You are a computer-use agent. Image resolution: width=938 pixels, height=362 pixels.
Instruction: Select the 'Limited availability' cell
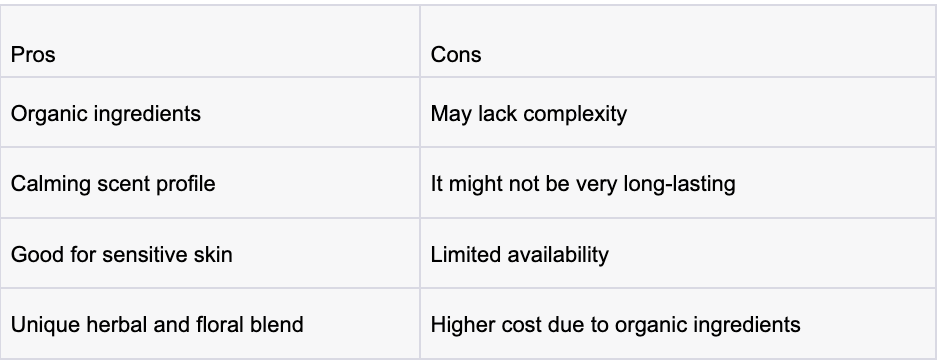pyautogui.click(x=678, y=254)
